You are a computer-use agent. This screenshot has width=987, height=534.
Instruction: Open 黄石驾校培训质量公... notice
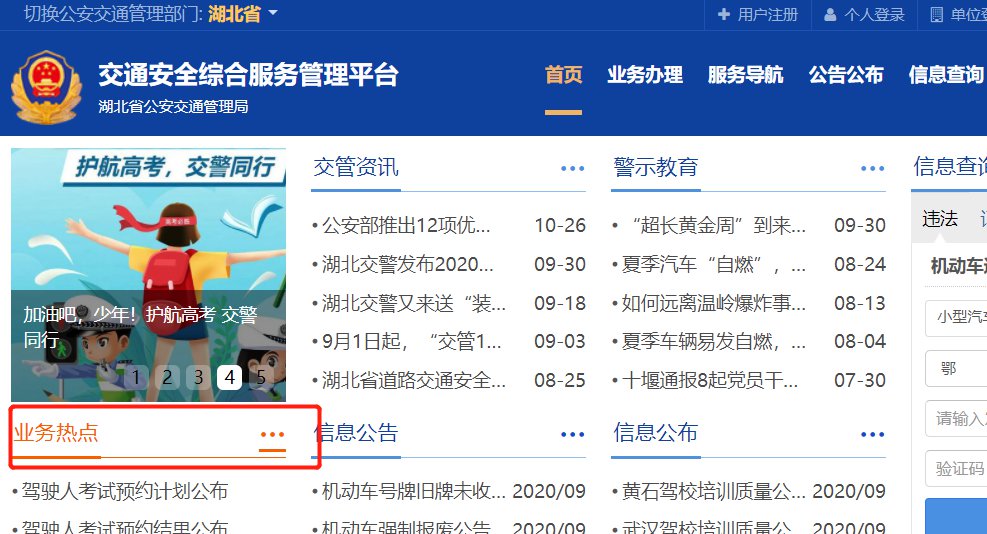pos(713,491)
